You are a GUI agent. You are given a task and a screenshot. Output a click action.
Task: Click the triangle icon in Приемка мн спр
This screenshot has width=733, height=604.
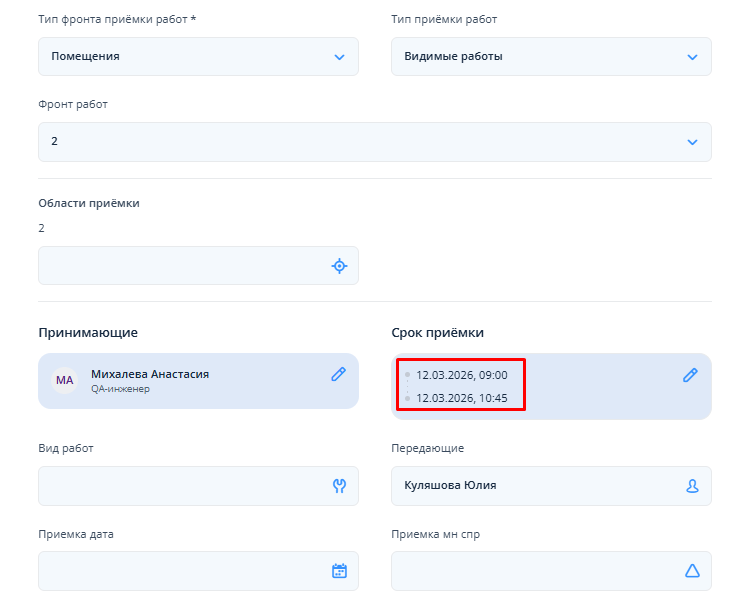pos(692,571)
